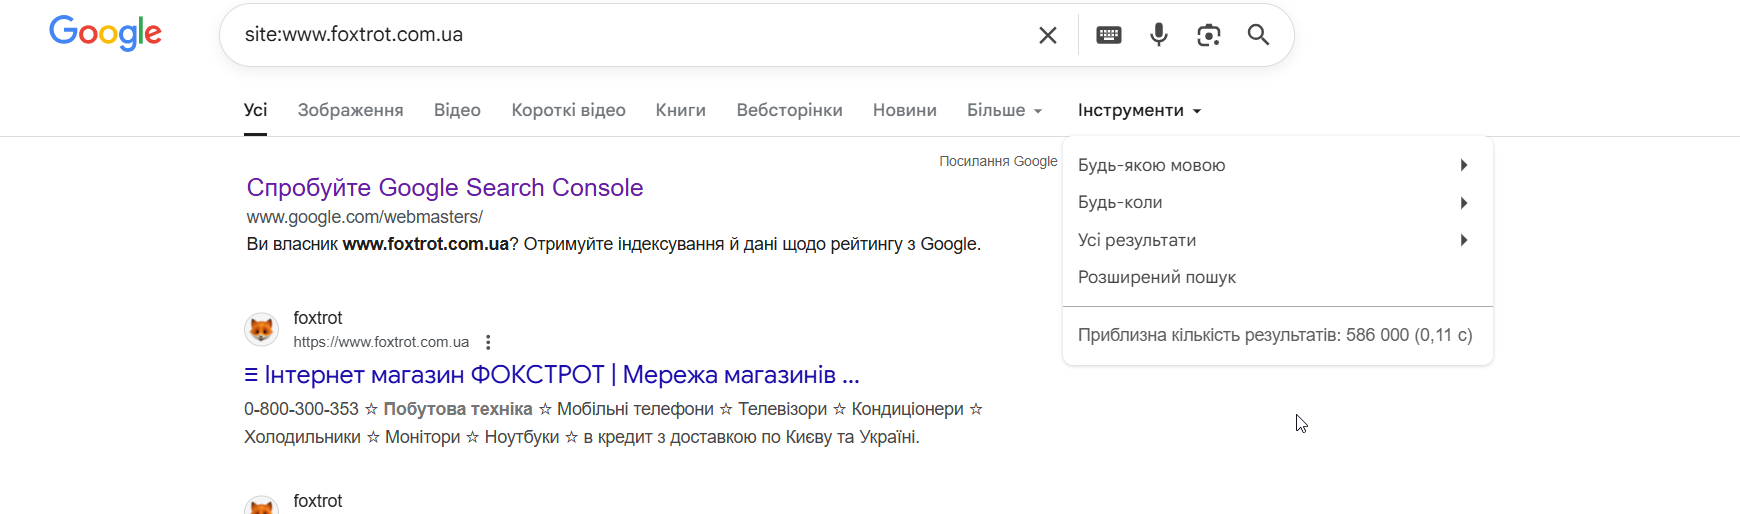Screen dimensions: 1740x514
Task: Click the magnifying glass search button
Action: click(1258, 35)
